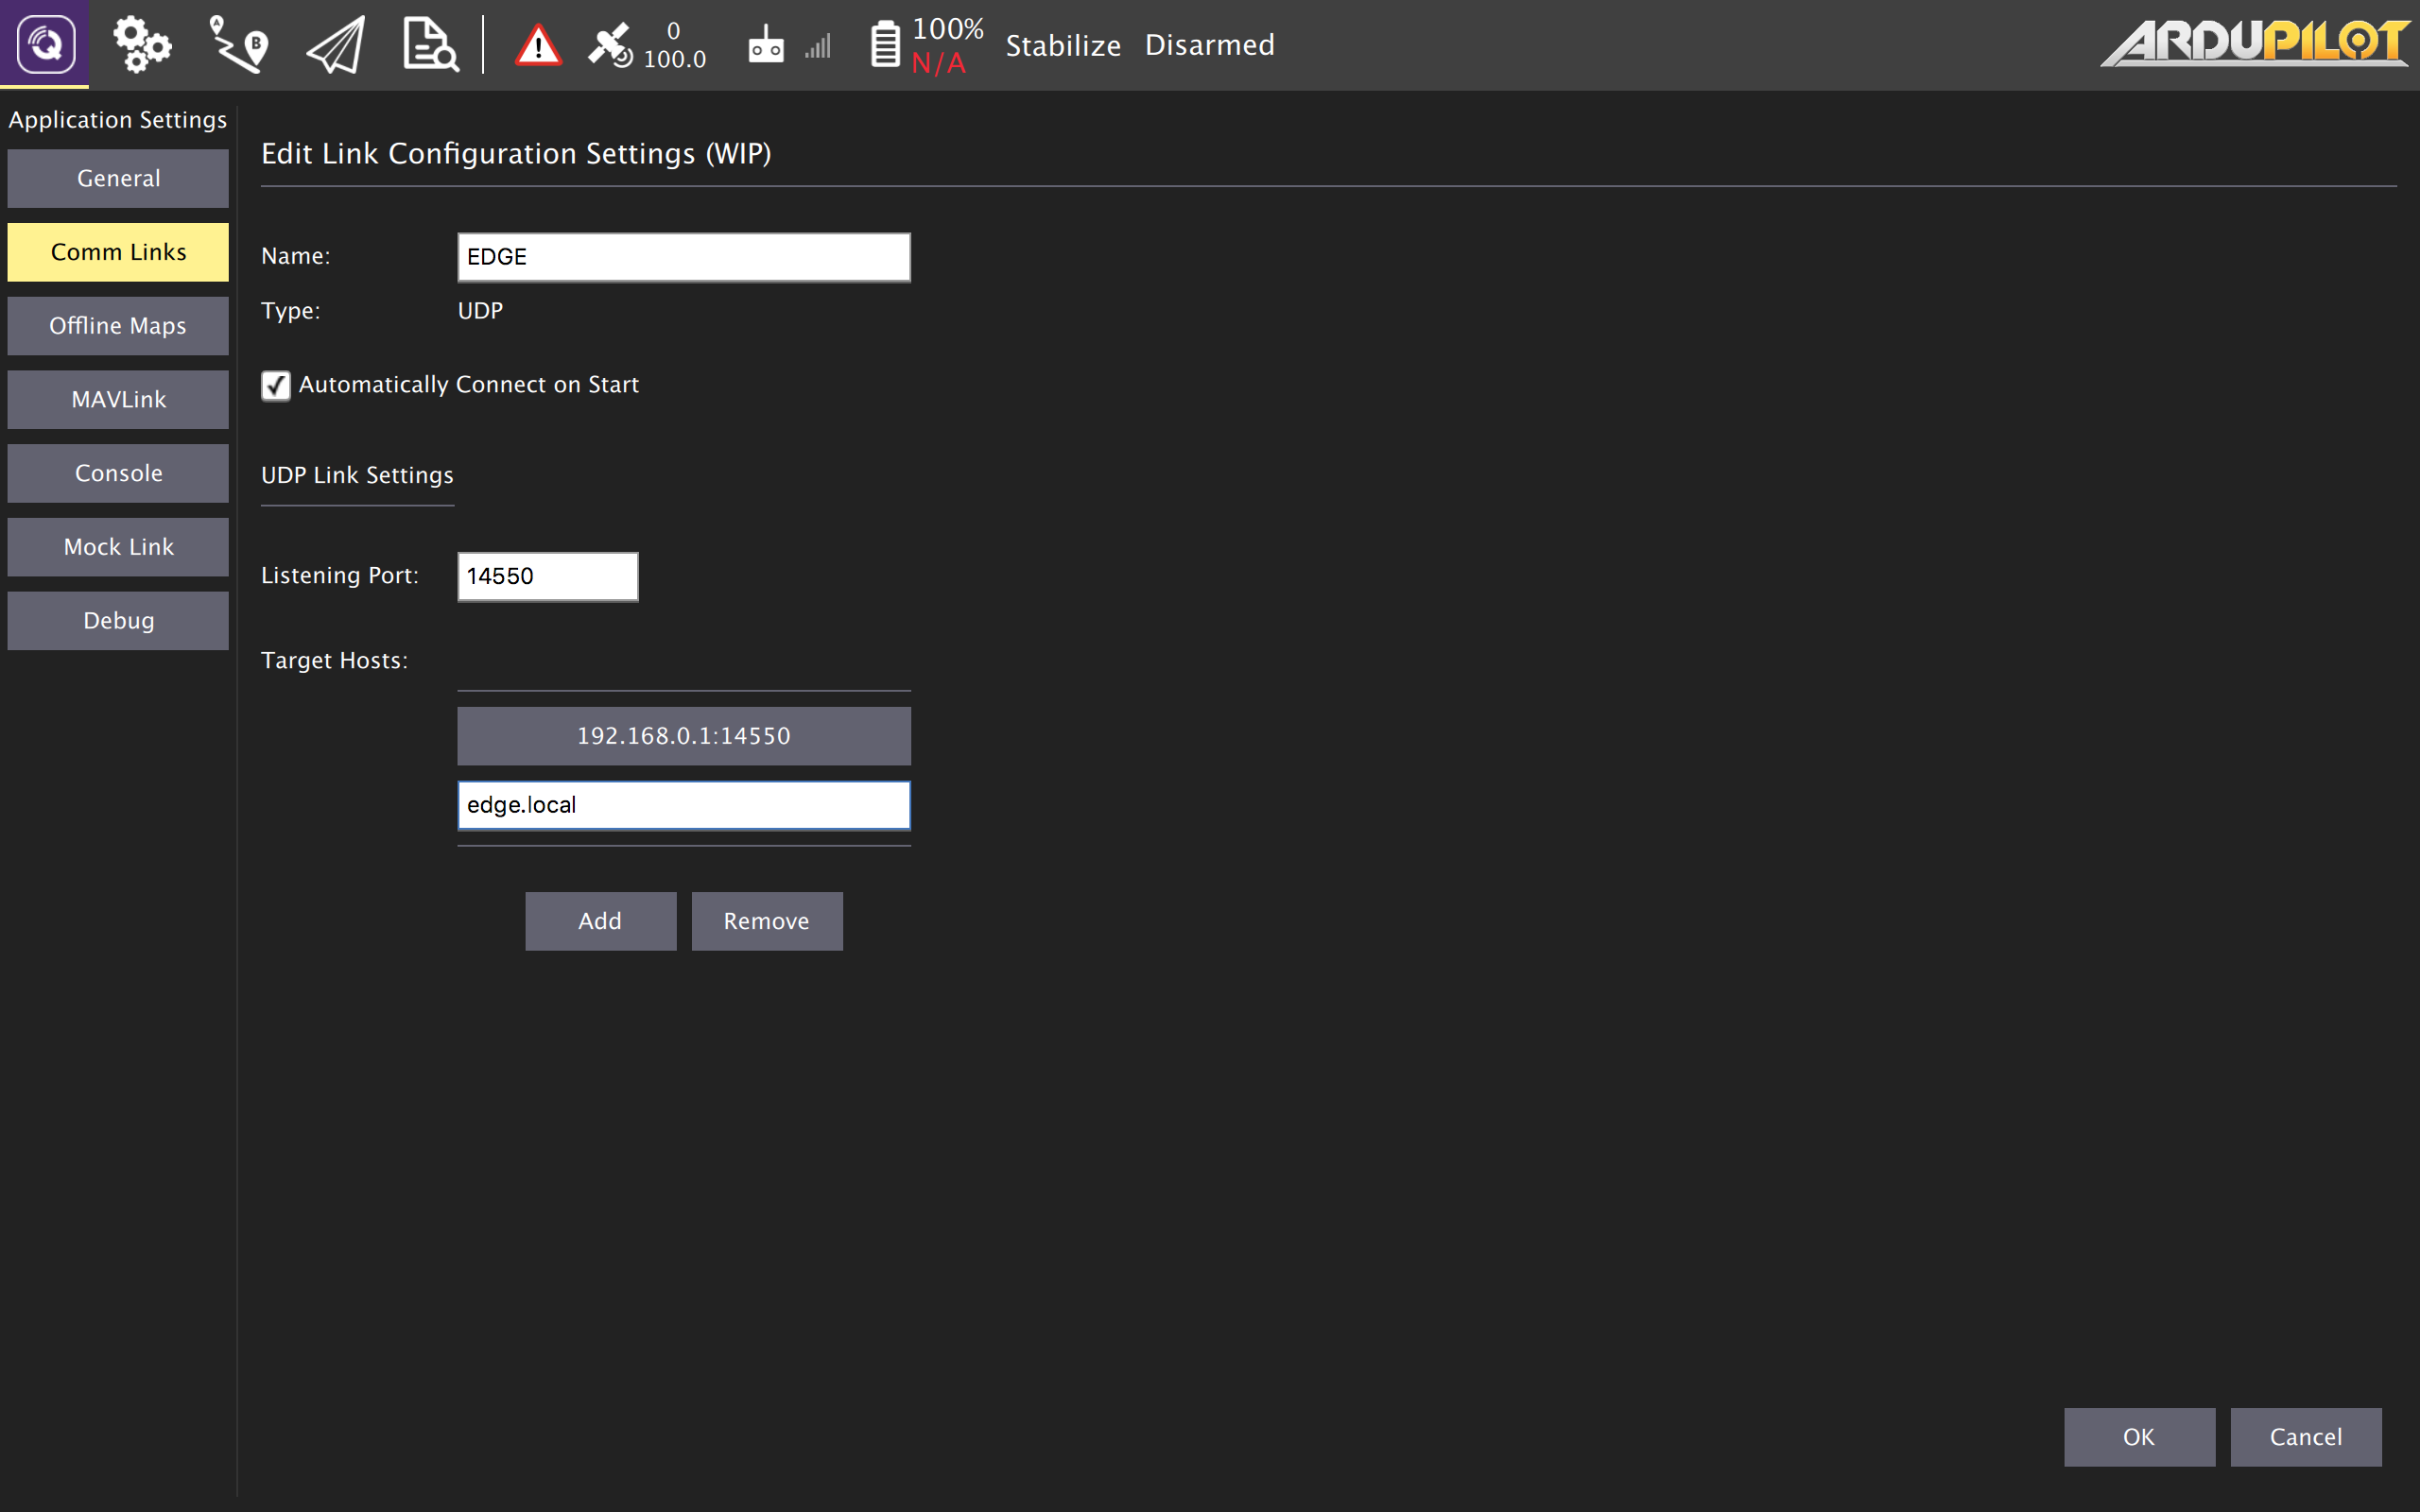
Task: Open the Debug settings tab
Action: click(118, 621)
